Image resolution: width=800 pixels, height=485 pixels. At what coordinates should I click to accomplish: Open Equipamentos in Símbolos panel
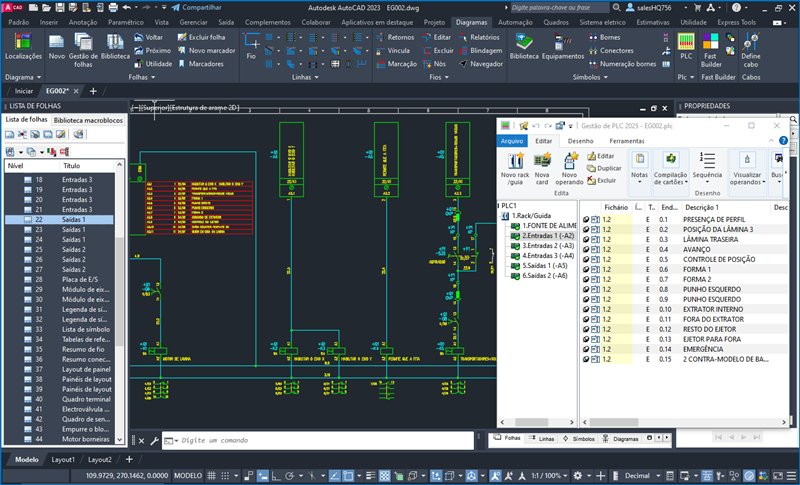coord(563,46)
